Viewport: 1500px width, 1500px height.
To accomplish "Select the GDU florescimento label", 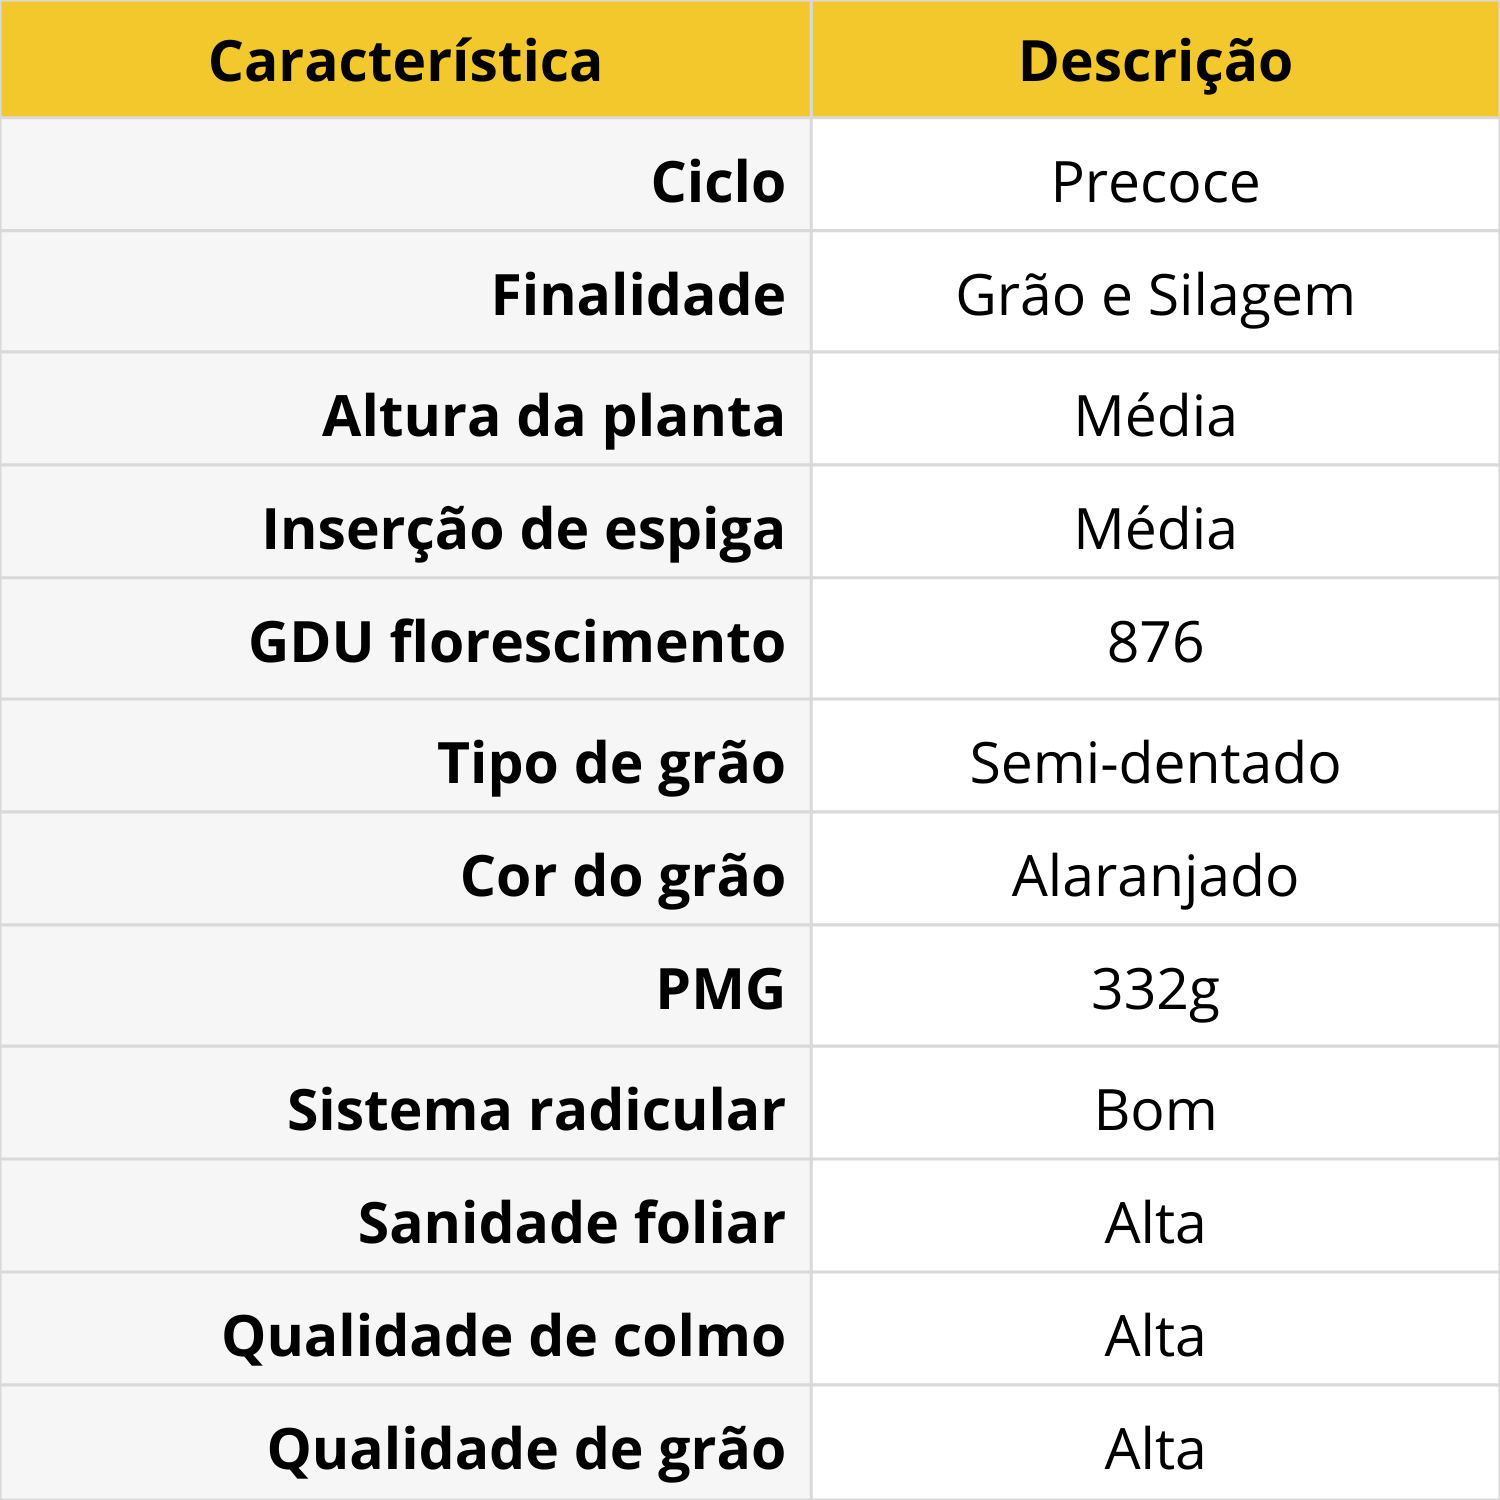I will click(517, 641).
